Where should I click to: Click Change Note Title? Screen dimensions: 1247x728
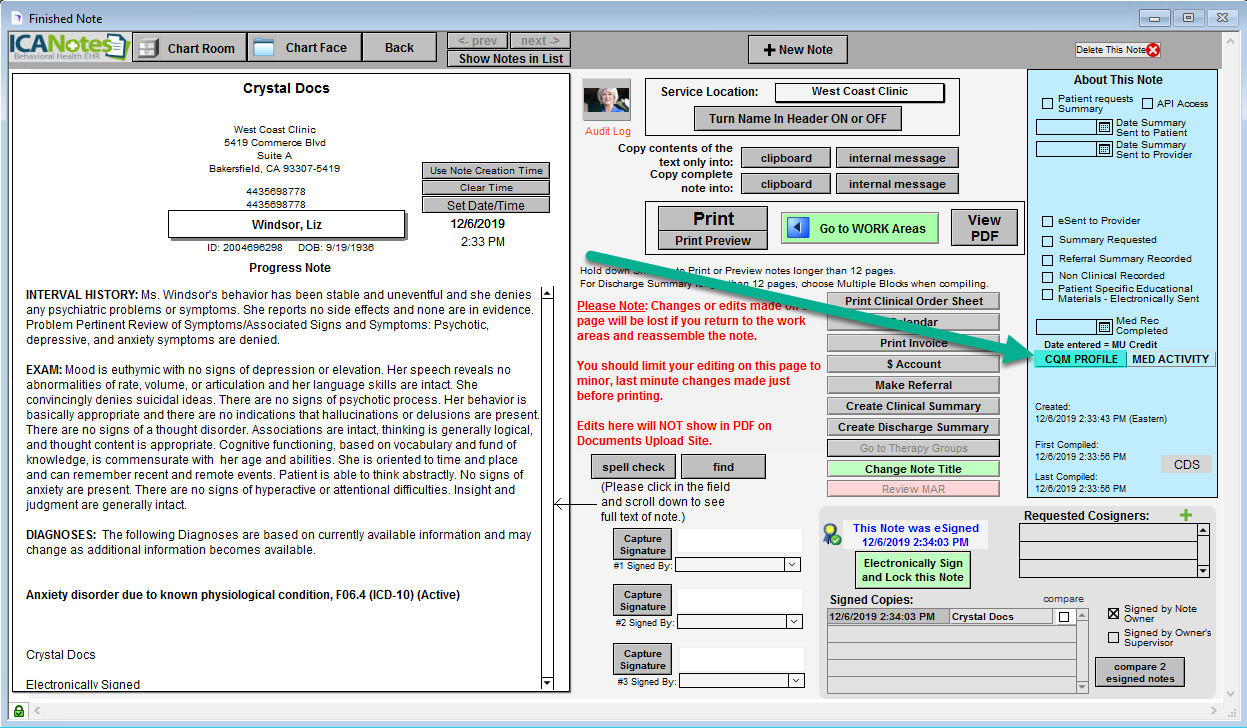click(914, 469)
